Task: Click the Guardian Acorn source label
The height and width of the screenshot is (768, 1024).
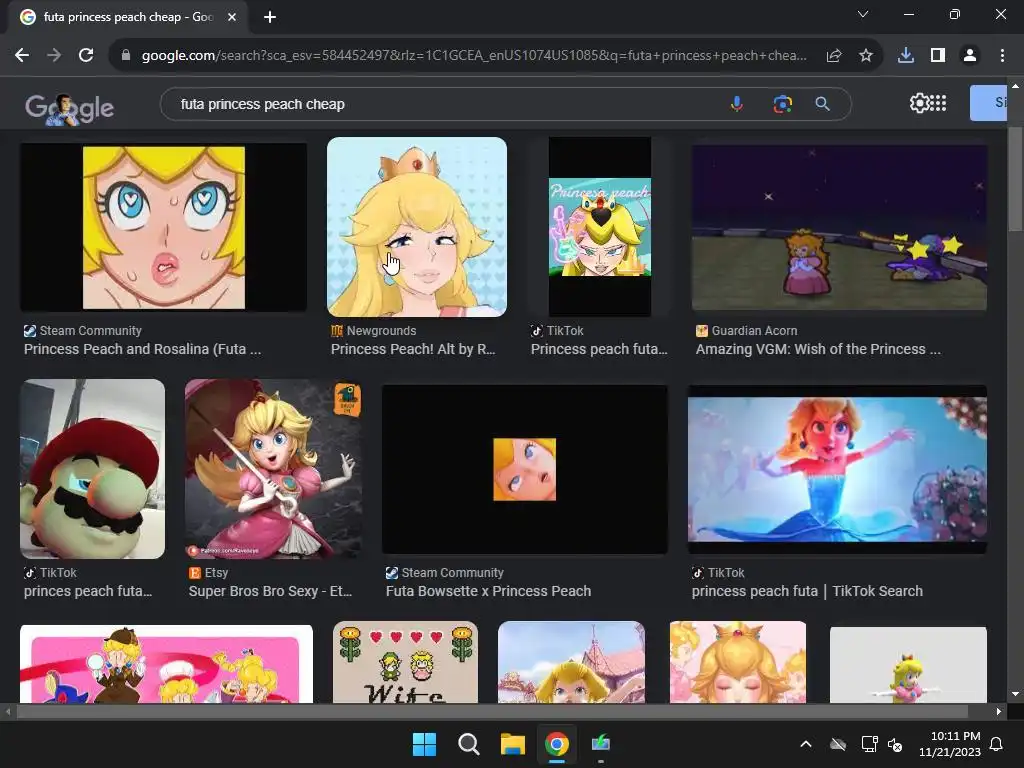Action: 754,330
